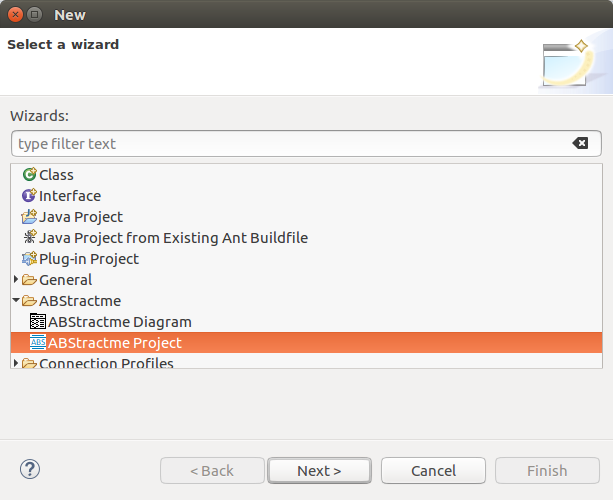Expand the General folder

[16, 280]
